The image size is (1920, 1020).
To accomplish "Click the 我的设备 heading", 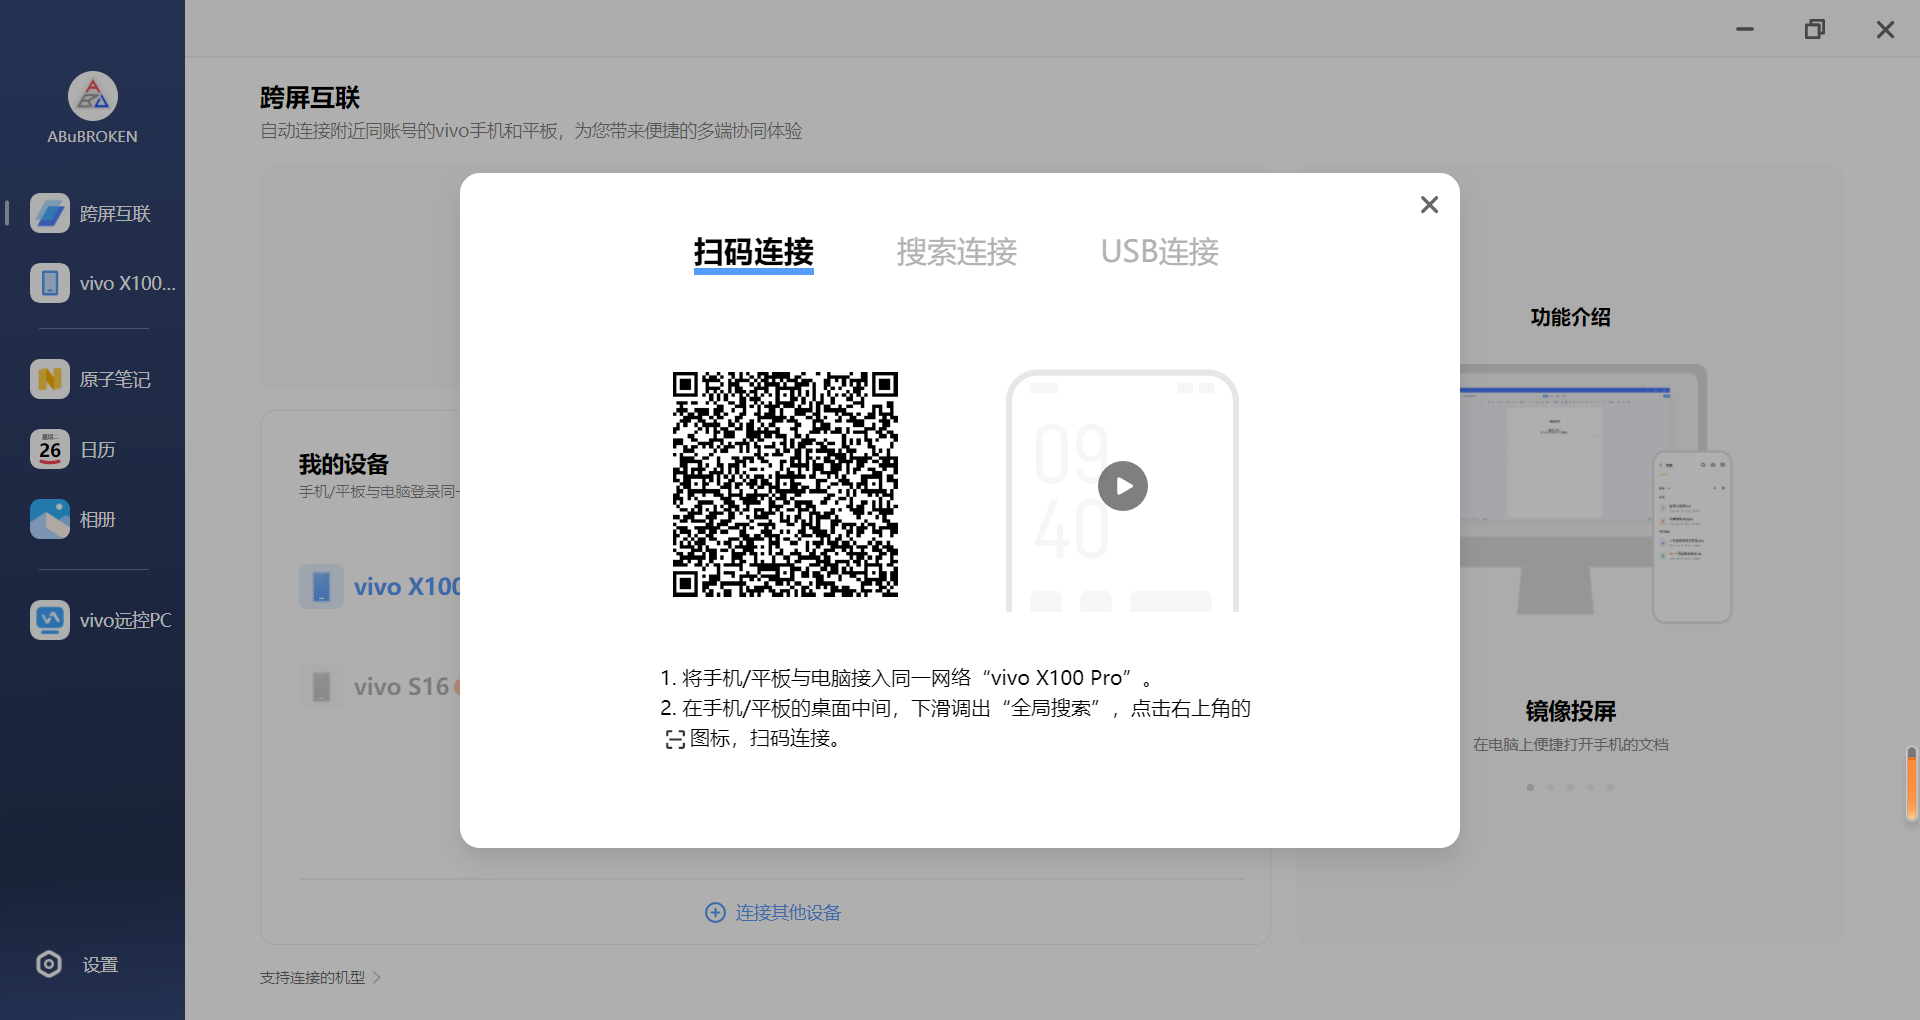I will tap(343, 464).
